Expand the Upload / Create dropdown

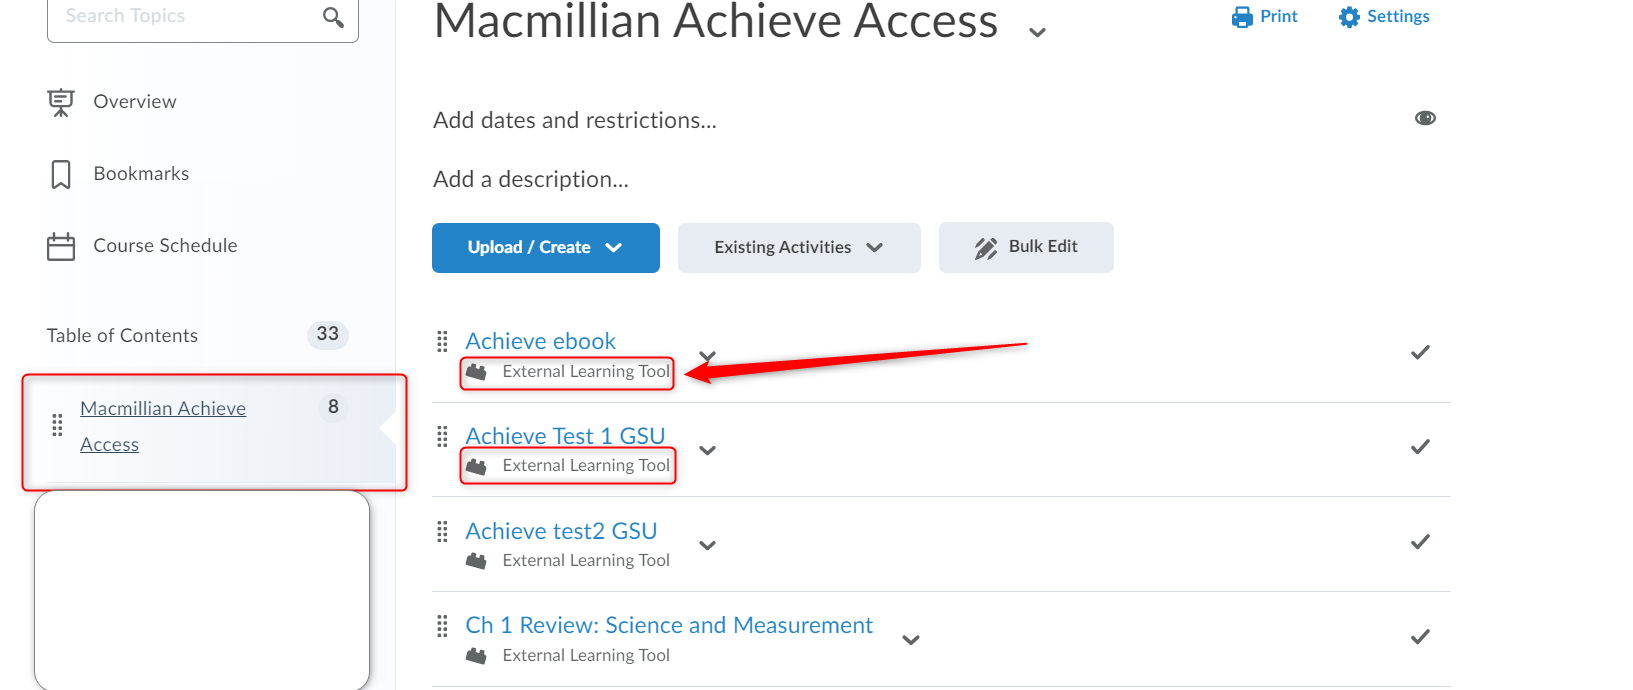point(546,248)
